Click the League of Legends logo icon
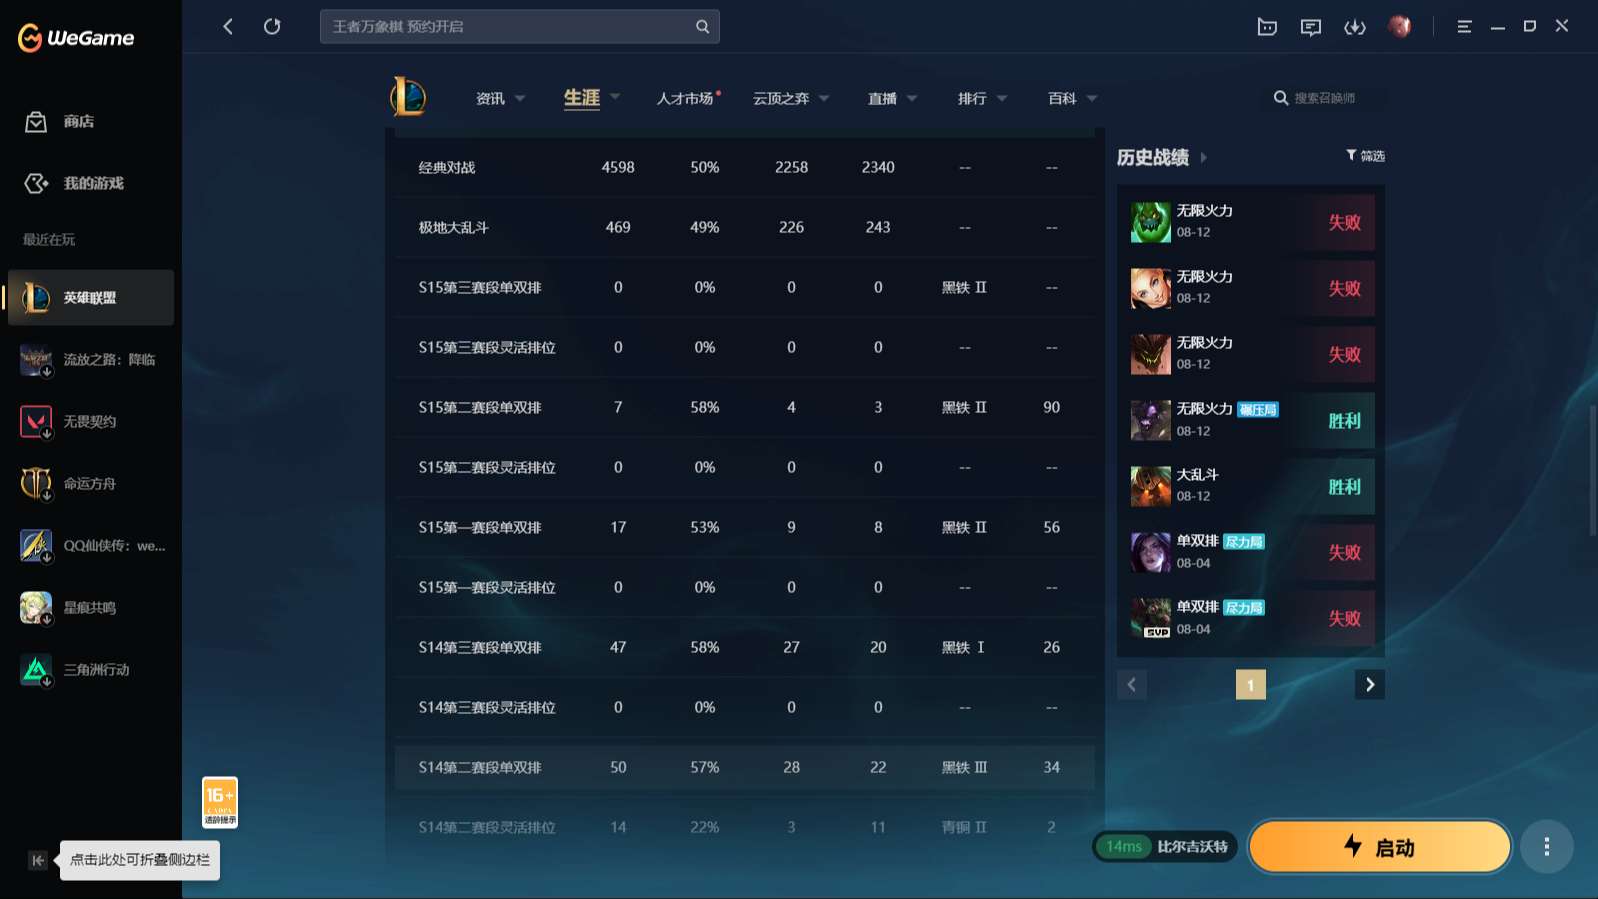1598x899 pixels. pos(408,97)
